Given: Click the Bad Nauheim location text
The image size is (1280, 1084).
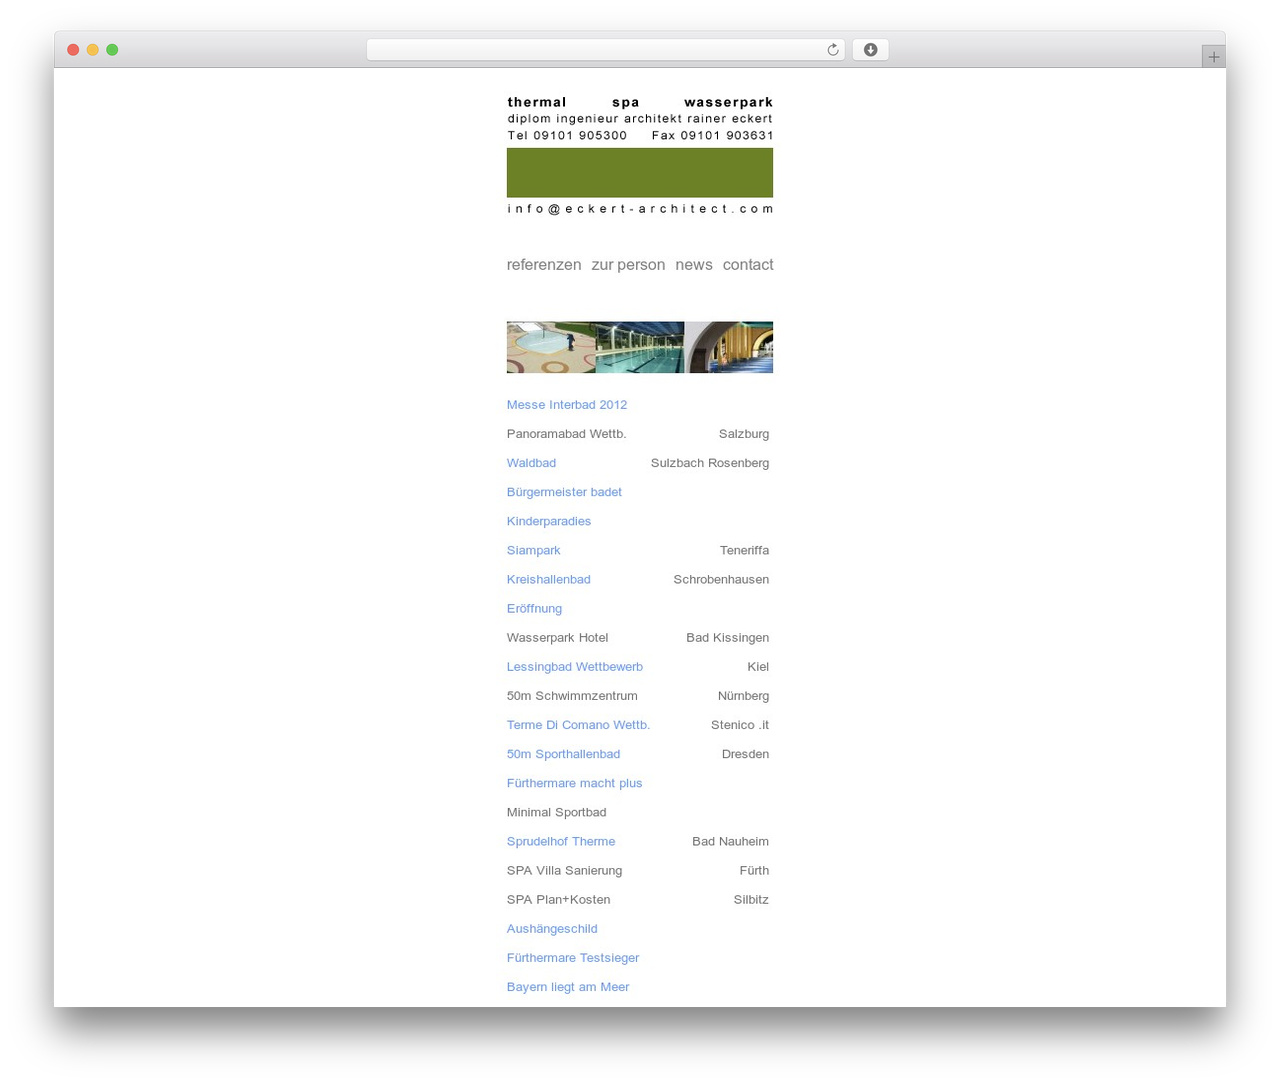Looking at the screenshot, I should (730, 841).
